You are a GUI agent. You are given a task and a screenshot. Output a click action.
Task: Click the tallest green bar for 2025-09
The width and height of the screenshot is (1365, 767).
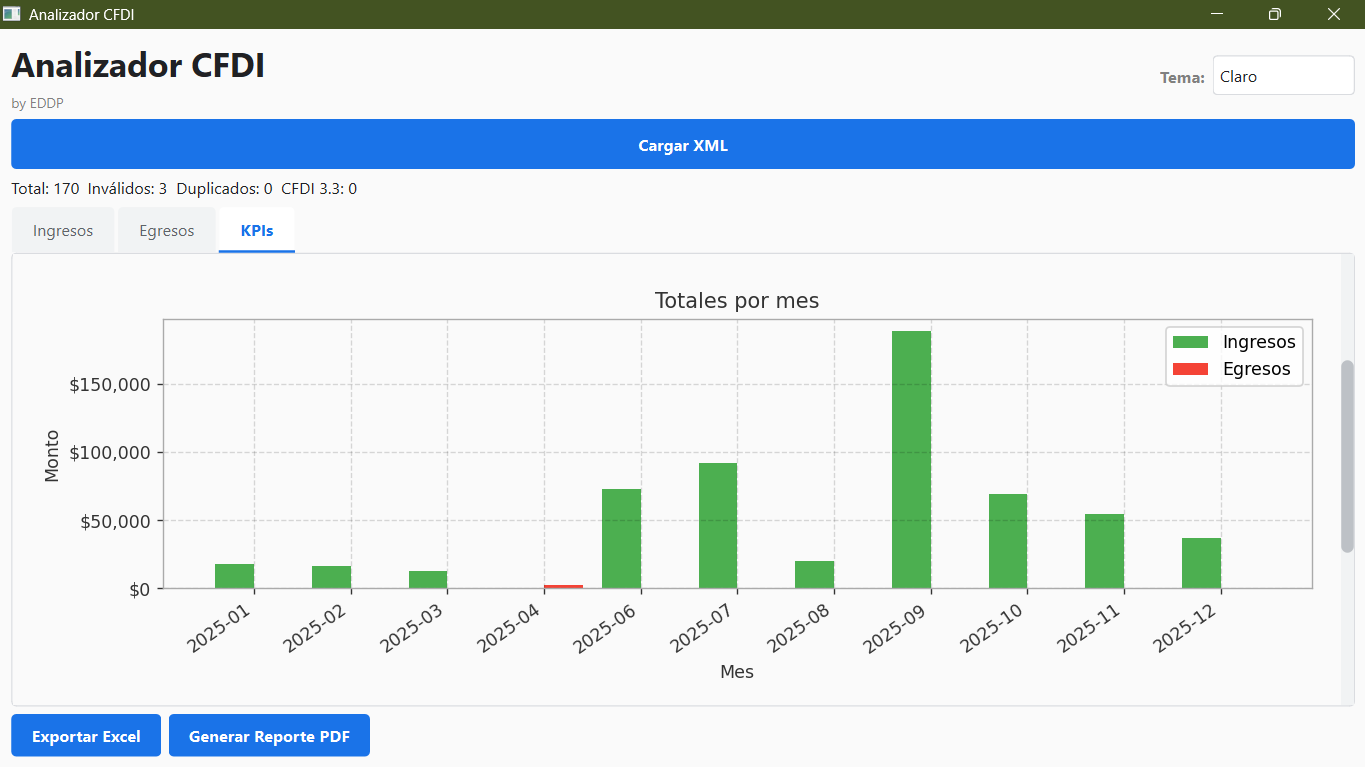click(911, 460)
